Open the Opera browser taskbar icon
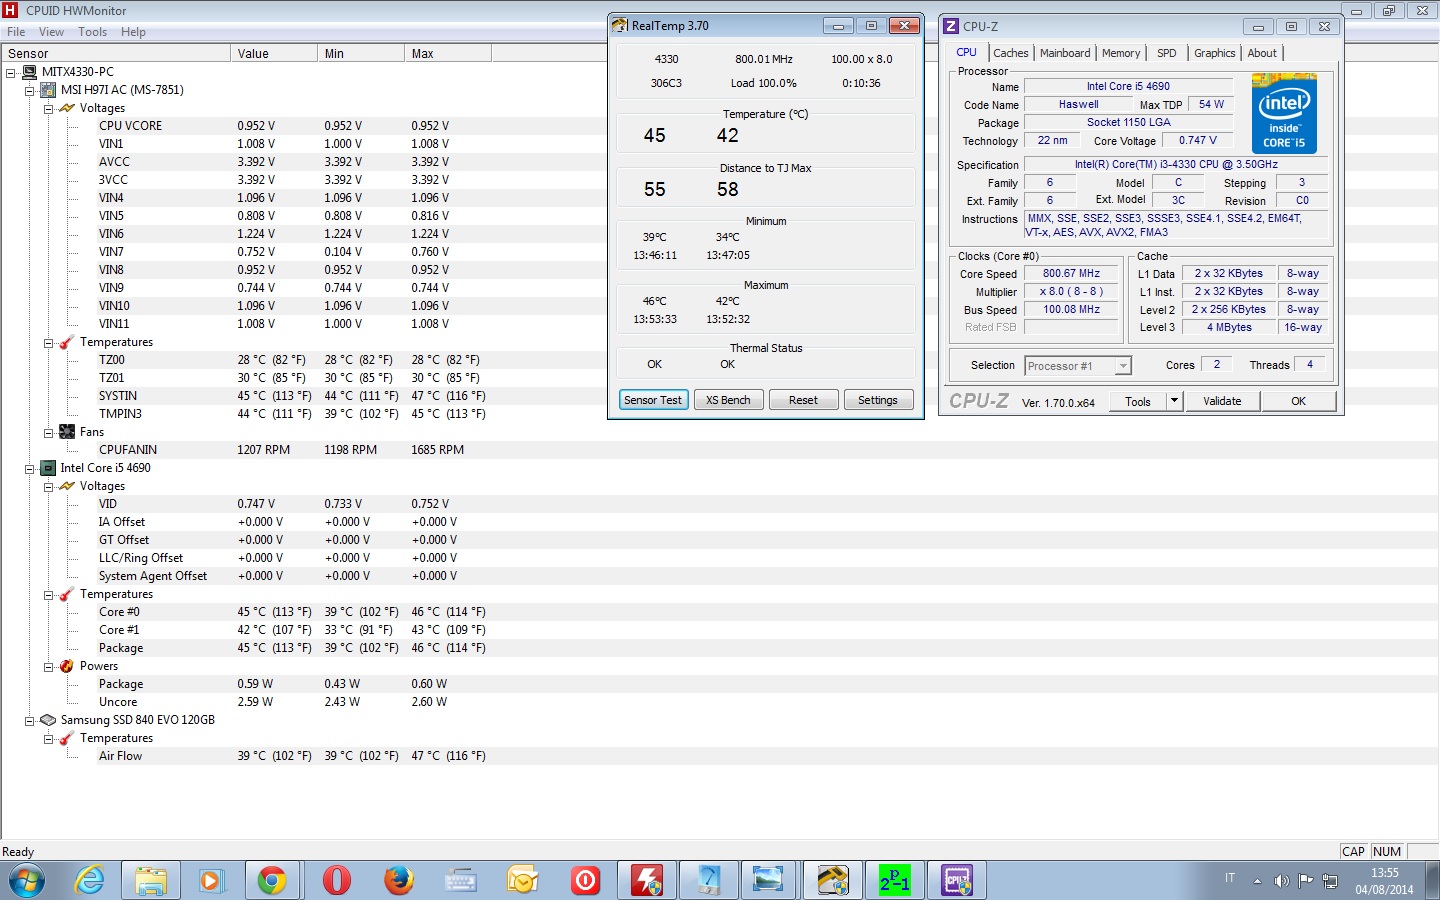The height and width of the screenshot is (900, 1440). click(337, 880)
